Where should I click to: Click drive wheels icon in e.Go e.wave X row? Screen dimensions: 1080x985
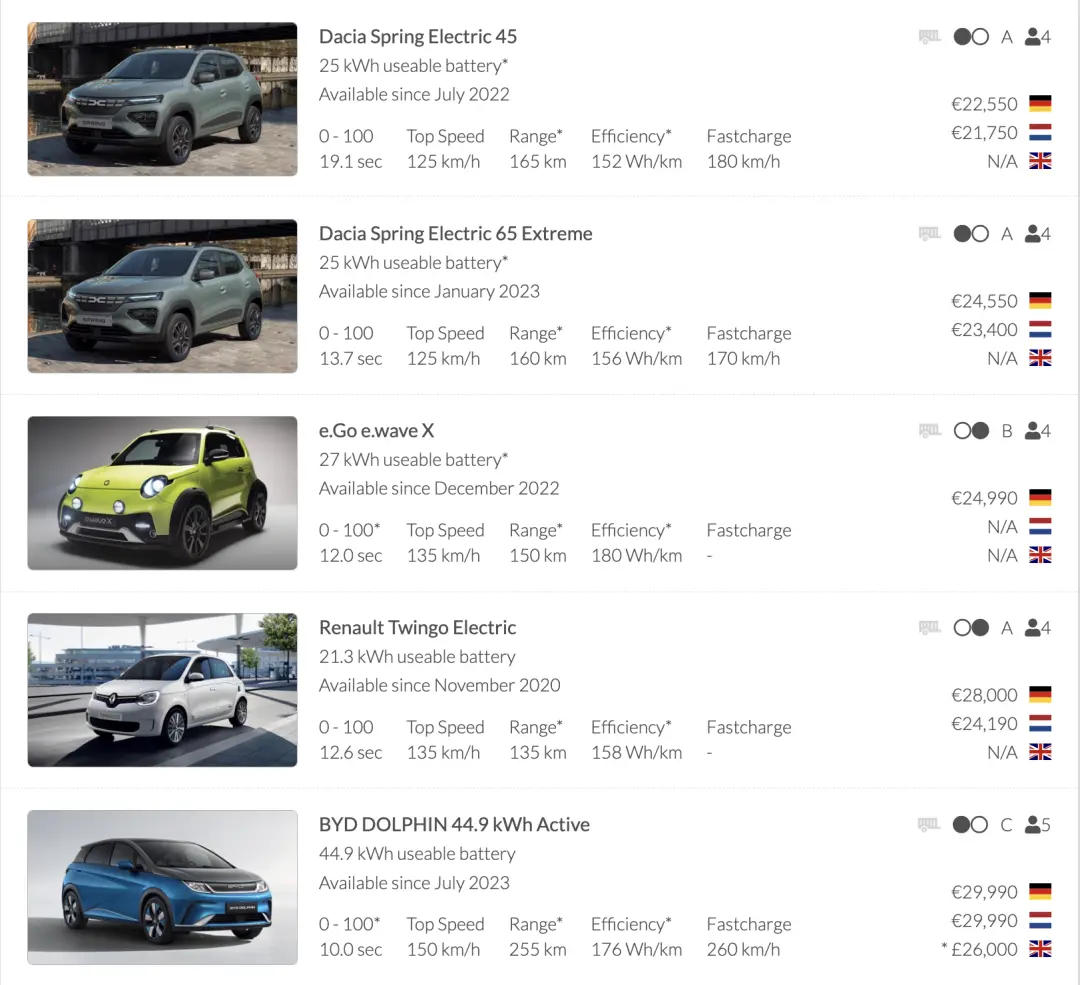click(x=971, y=431)
